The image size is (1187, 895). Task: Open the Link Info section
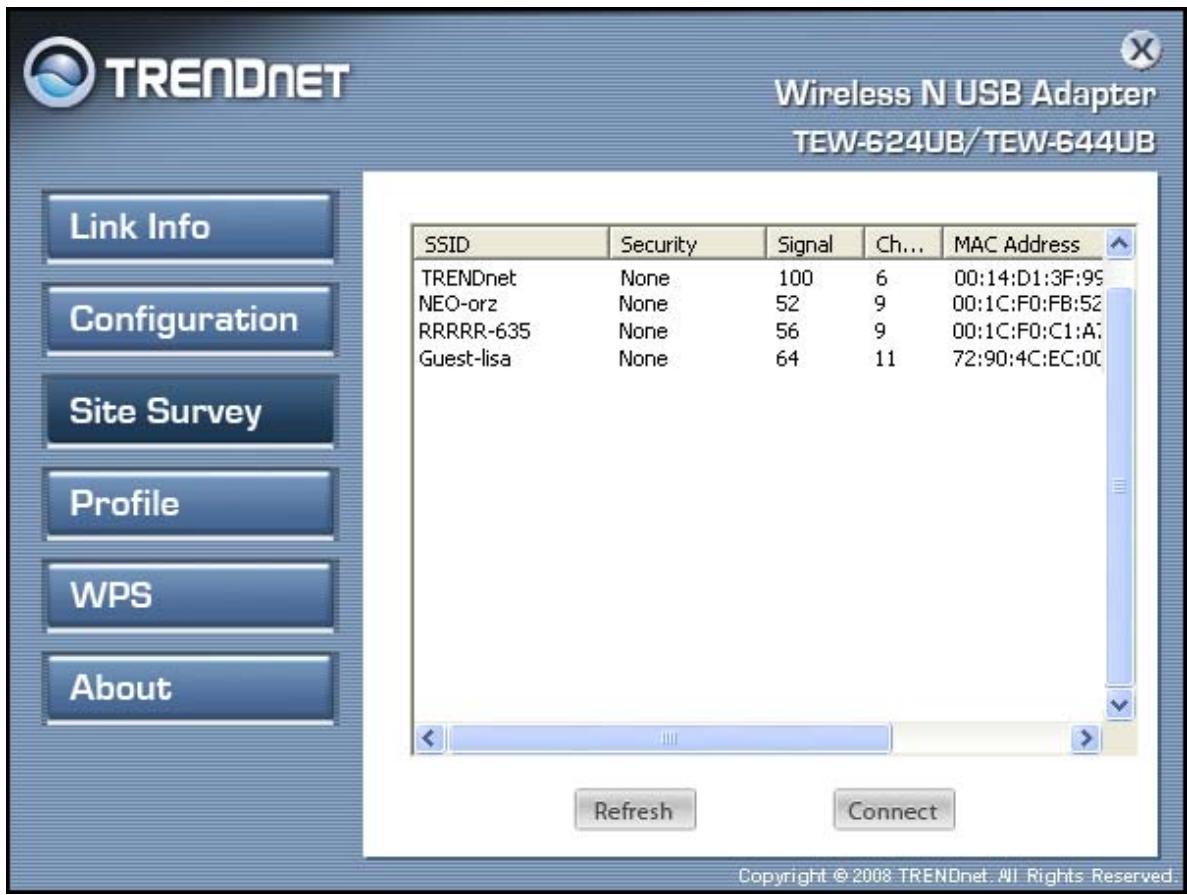(x=189, y=227)
